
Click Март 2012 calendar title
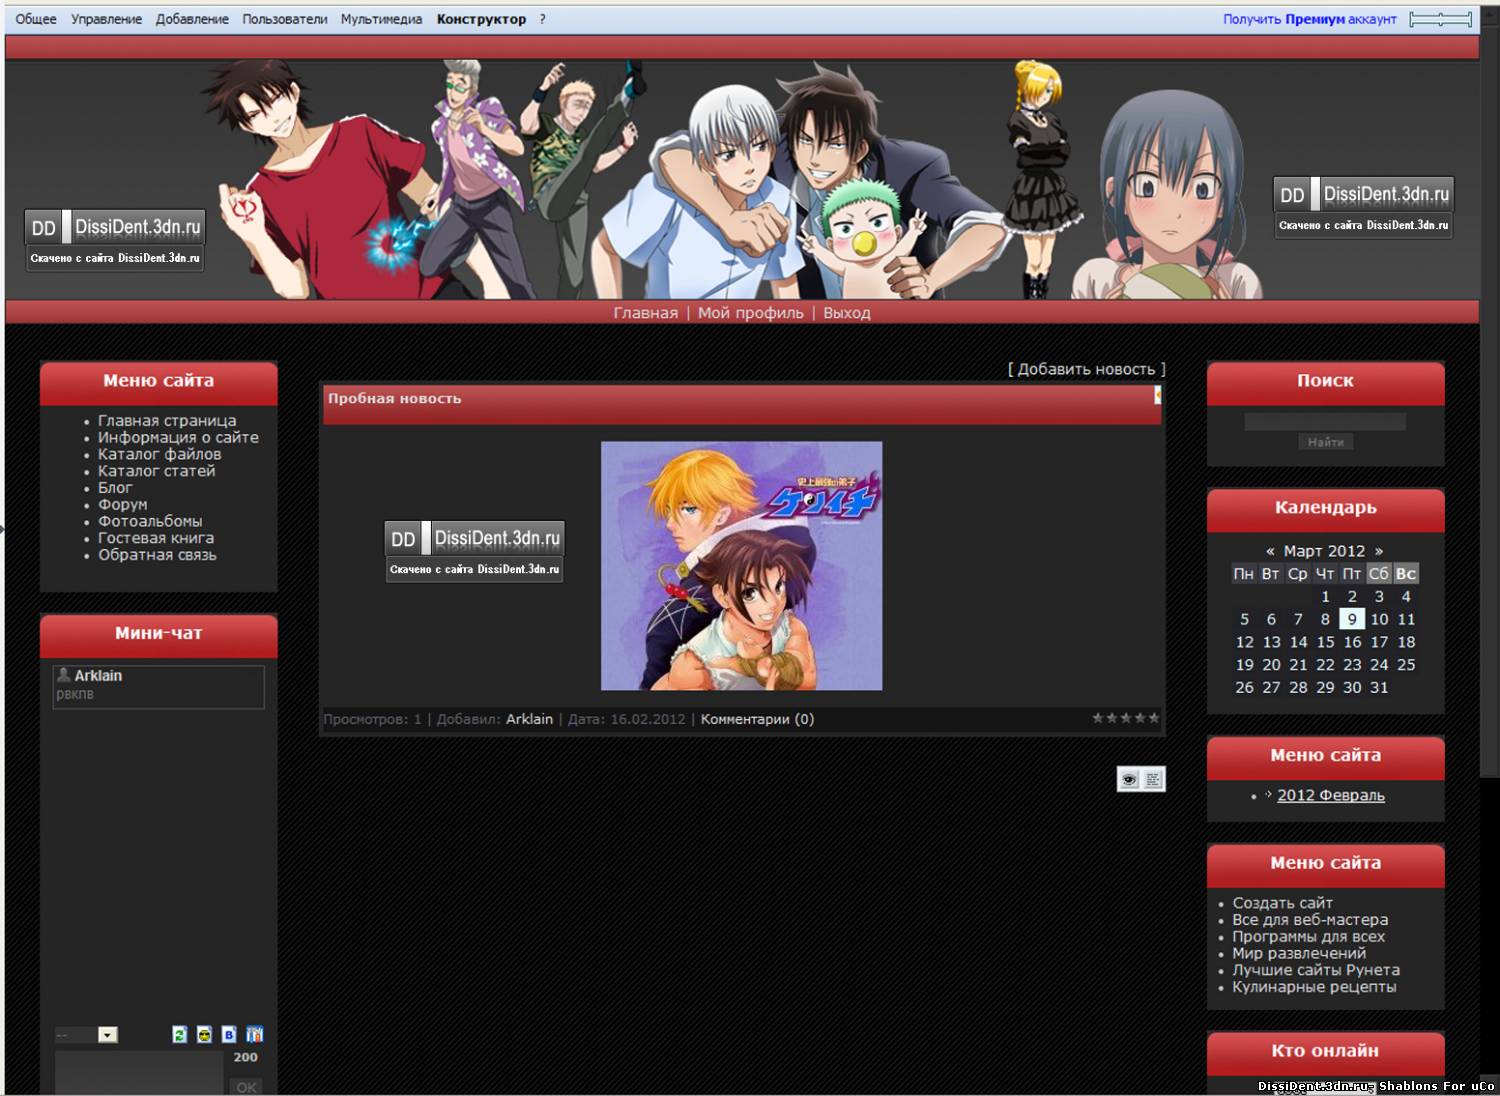point(1324,551)
